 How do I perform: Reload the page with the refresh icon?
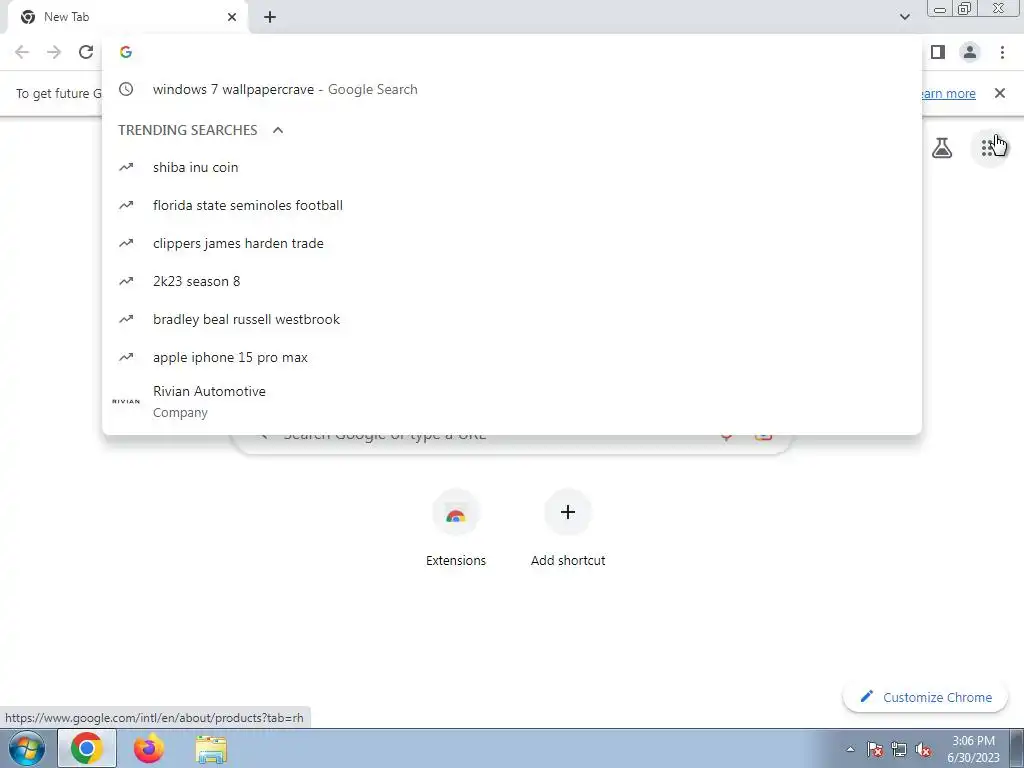(86, 52)
